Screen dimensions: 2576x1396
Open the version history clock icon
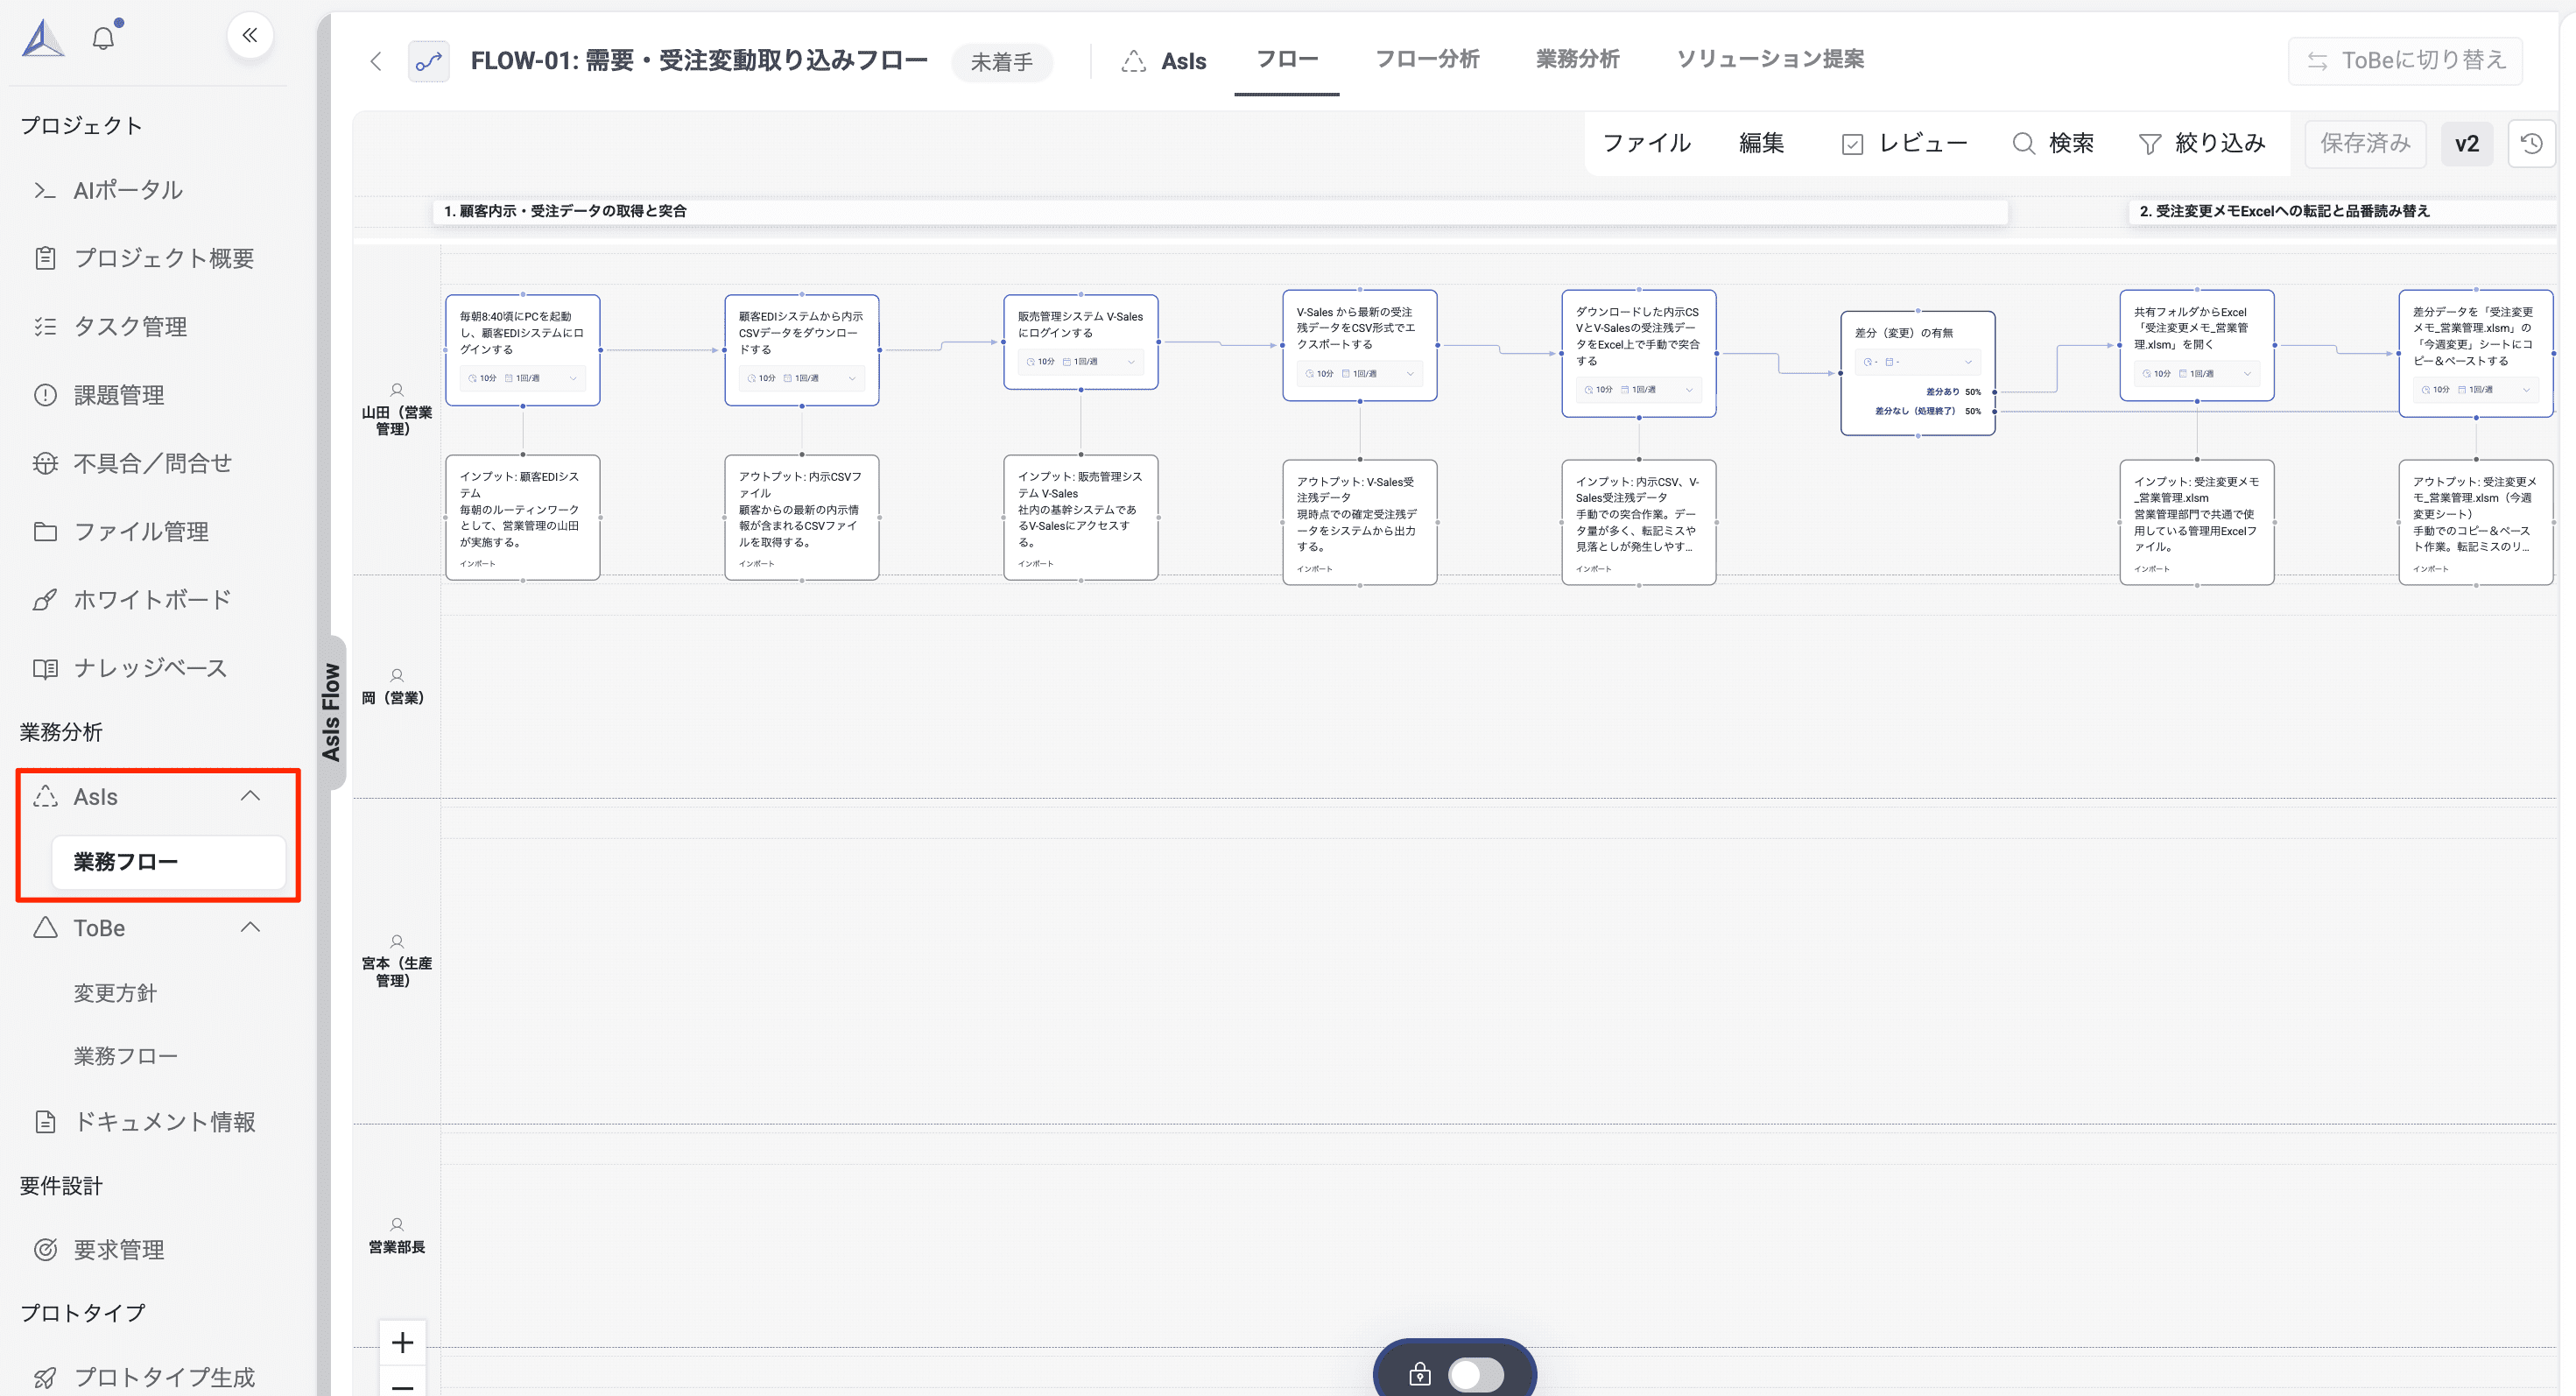2531,143
